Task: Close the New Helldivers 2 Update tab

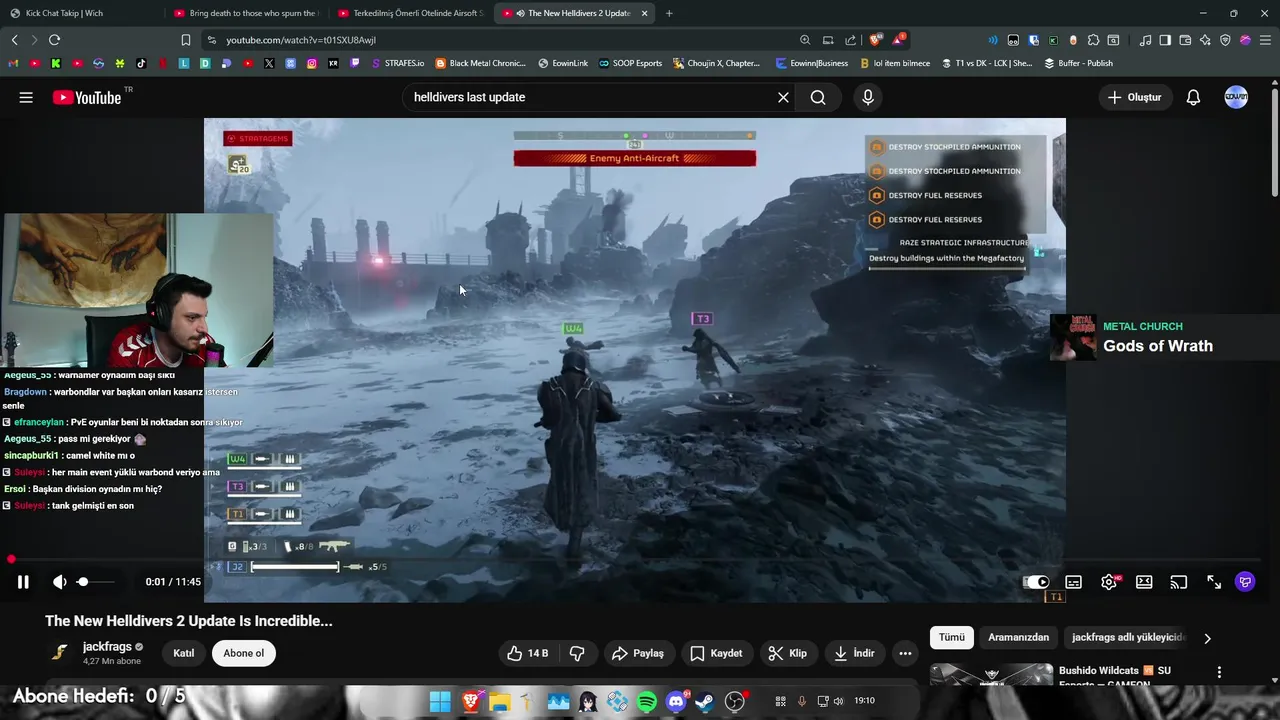Action: [644, 13]
